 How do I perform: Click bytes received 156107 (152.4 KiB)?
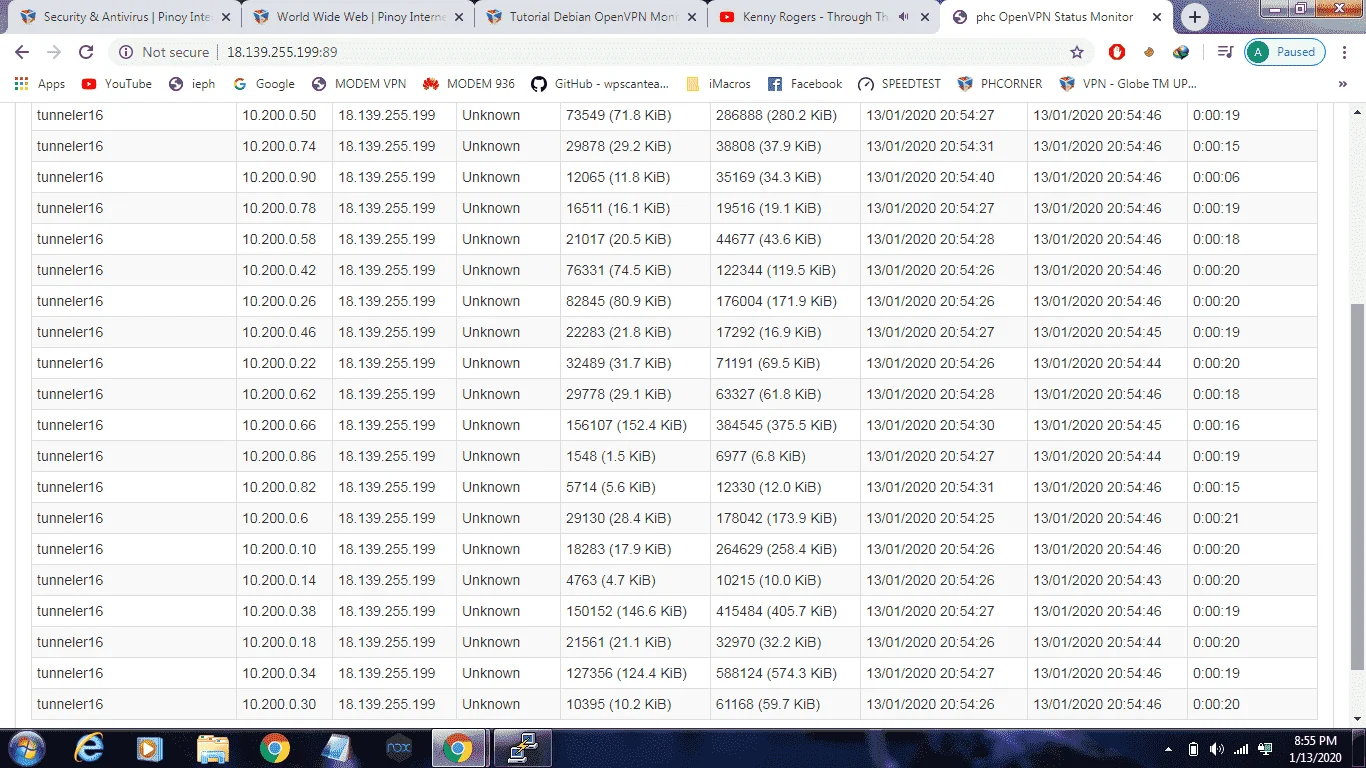[627, 425]
